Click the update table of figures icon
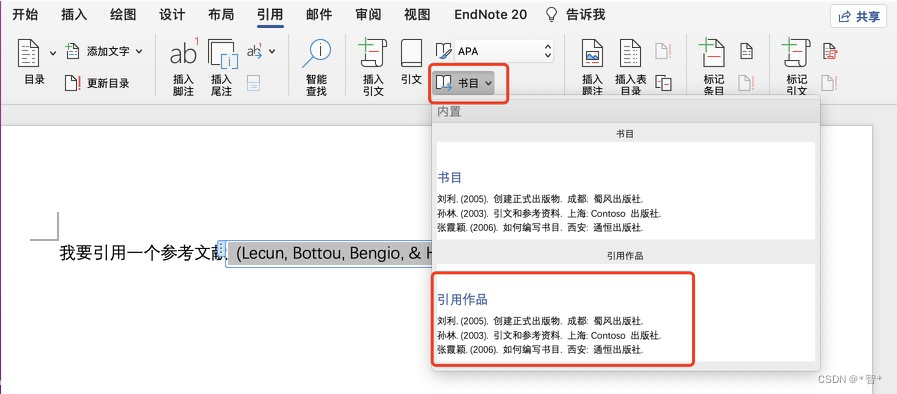 (x=662, y=51)
